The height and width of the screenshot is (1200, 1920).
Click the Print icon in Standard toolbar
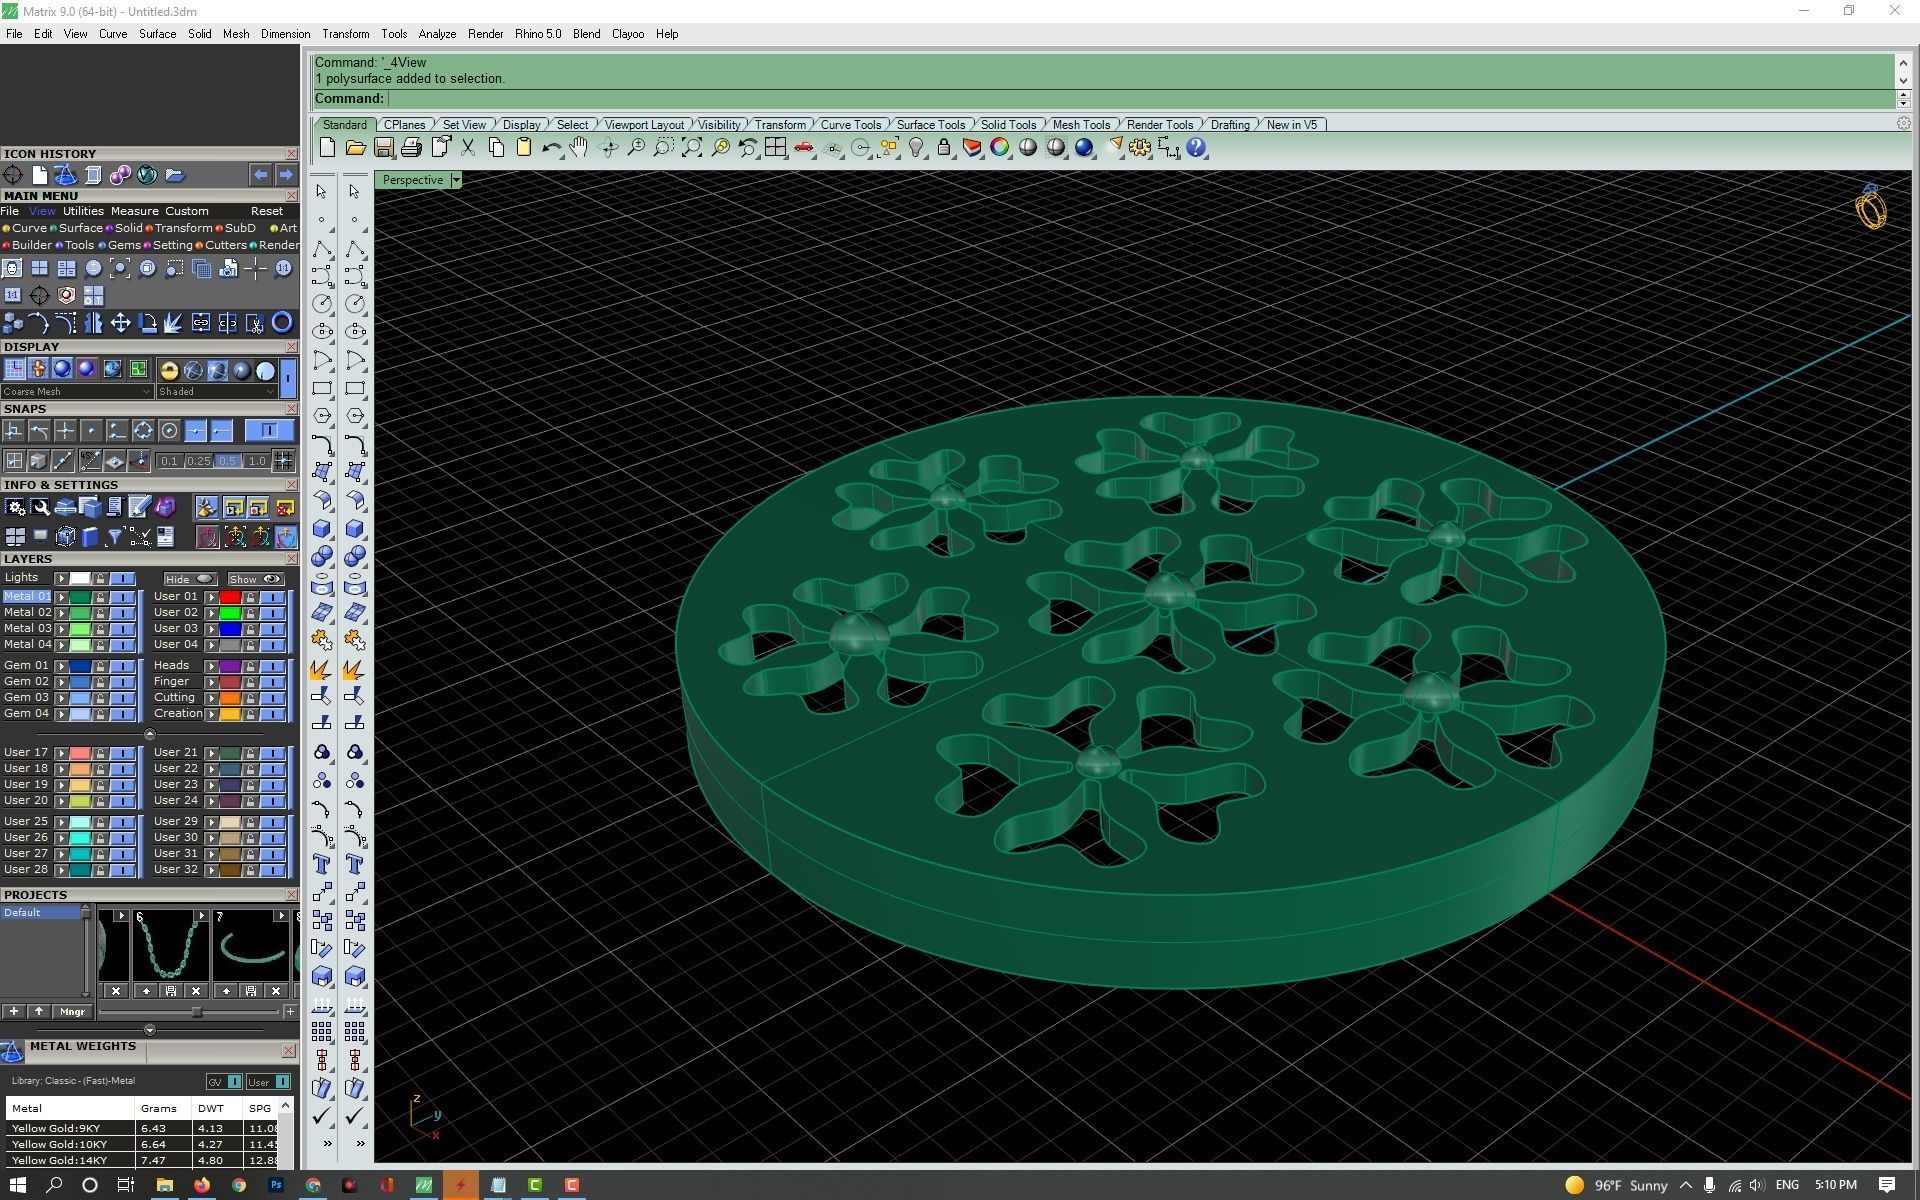411,148
